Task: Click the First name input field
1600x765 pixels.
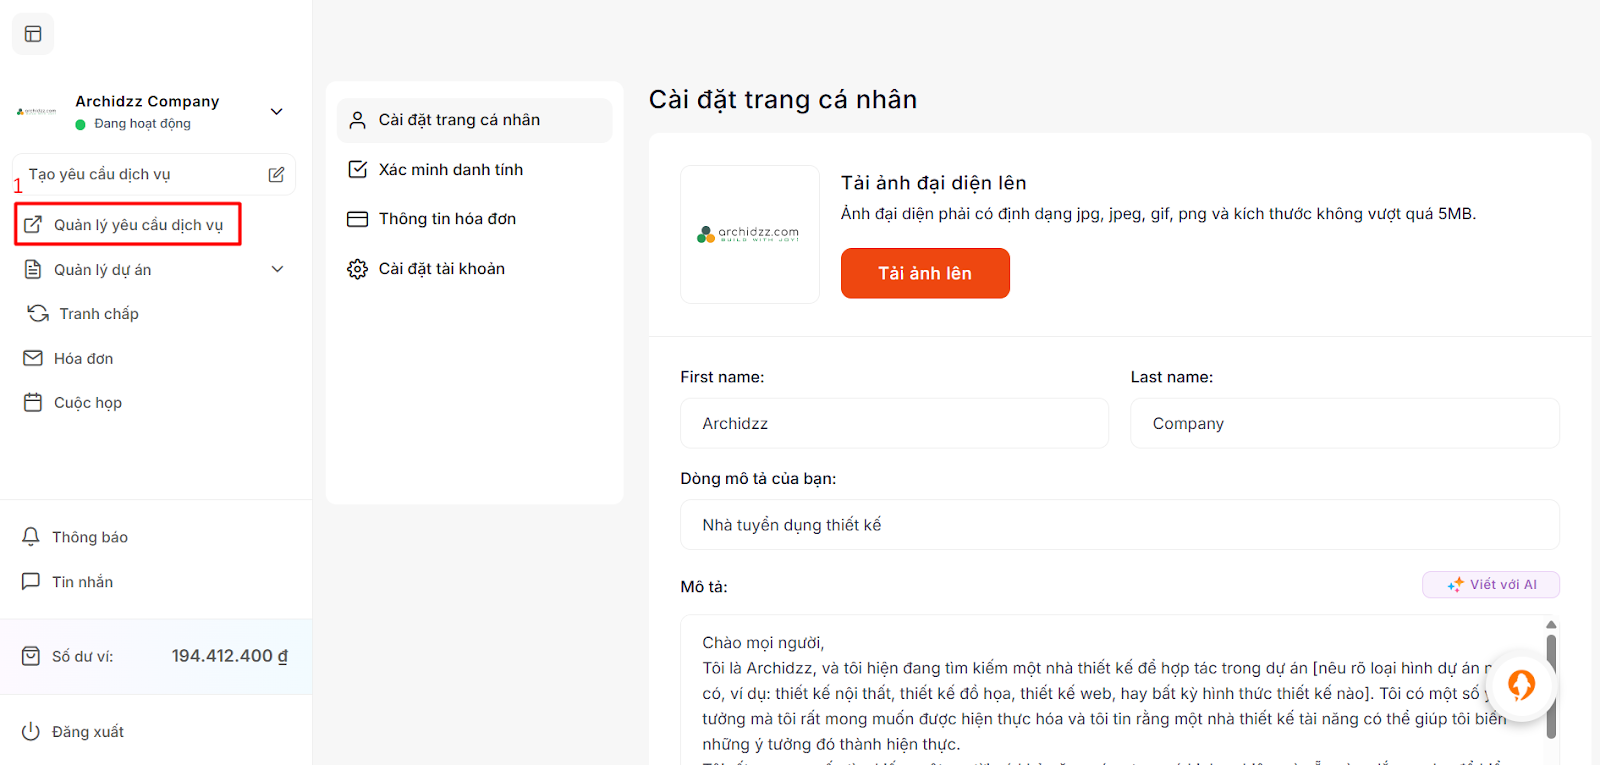Action: tap(894, 424)
